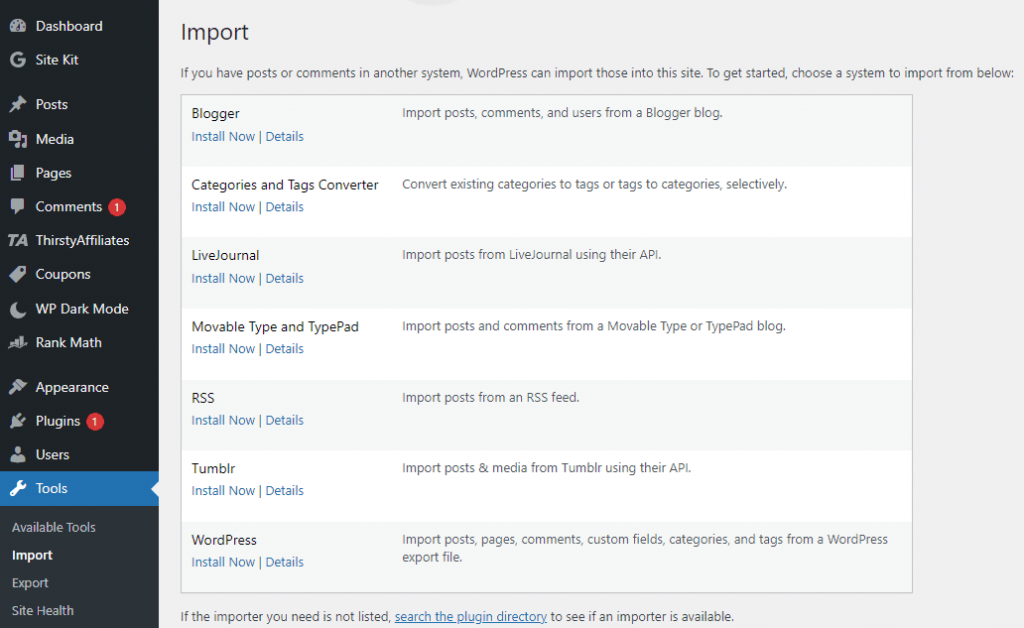View Details for the Tumblr importer
The height and width of the screenshot is (628, 1024).
click(284, 491)
